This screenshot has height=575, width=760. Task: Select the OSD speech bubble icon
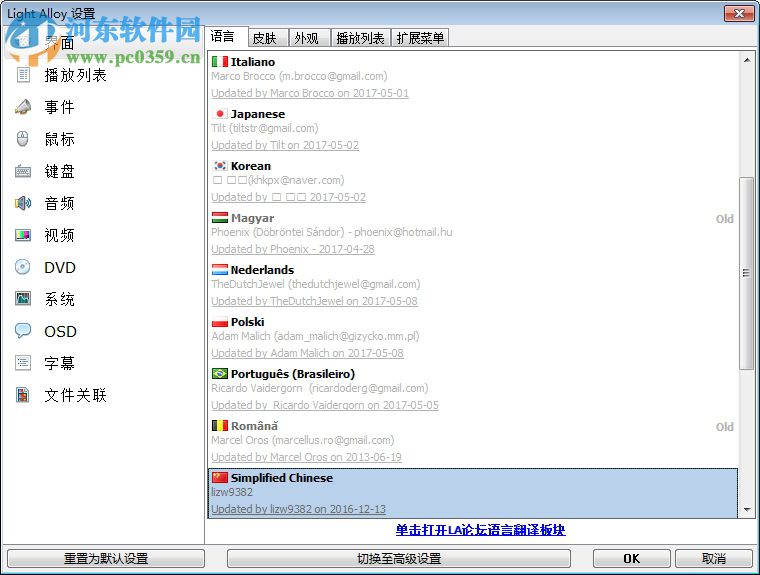click(x=23, y=331)
